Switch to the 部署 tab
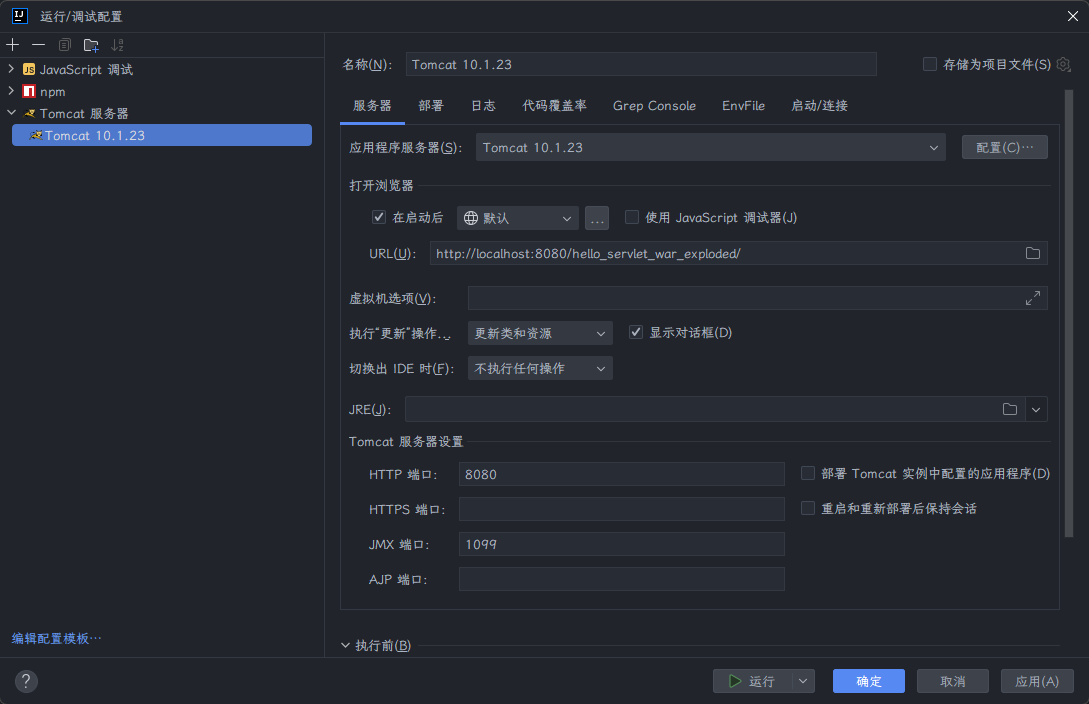Screen dimensions: 1089x704 (x=431, y=106)
